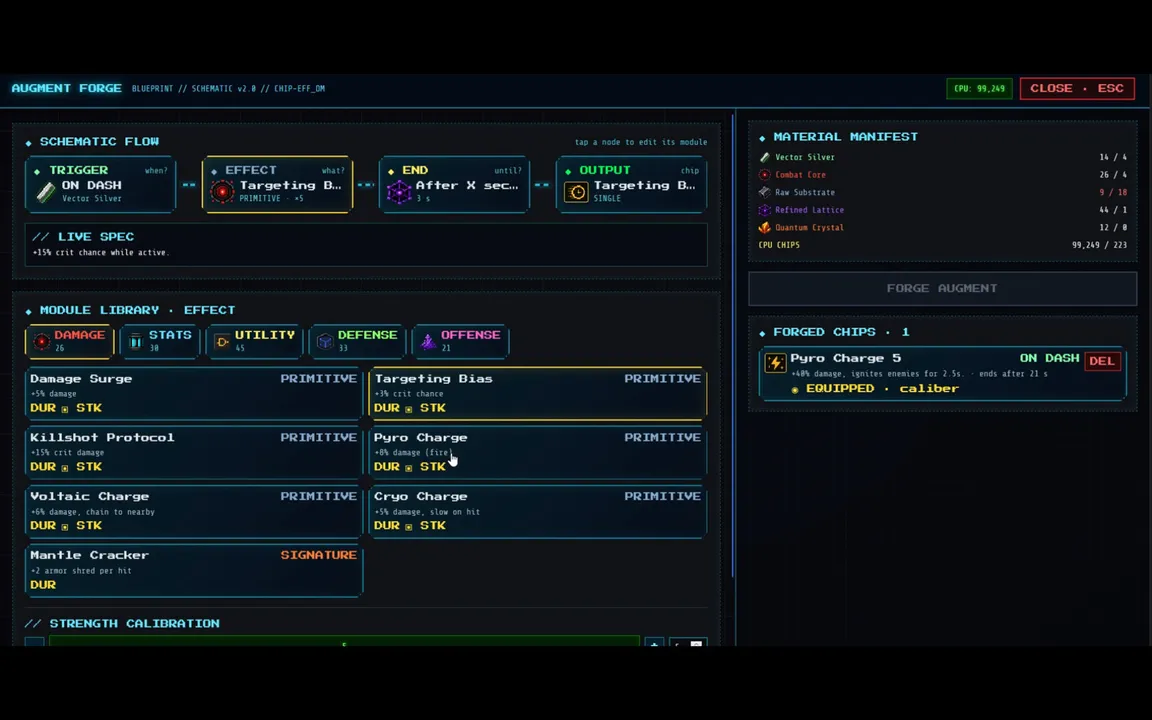Click the Offense tab's purple pyramid icon

tap(428, 341)
